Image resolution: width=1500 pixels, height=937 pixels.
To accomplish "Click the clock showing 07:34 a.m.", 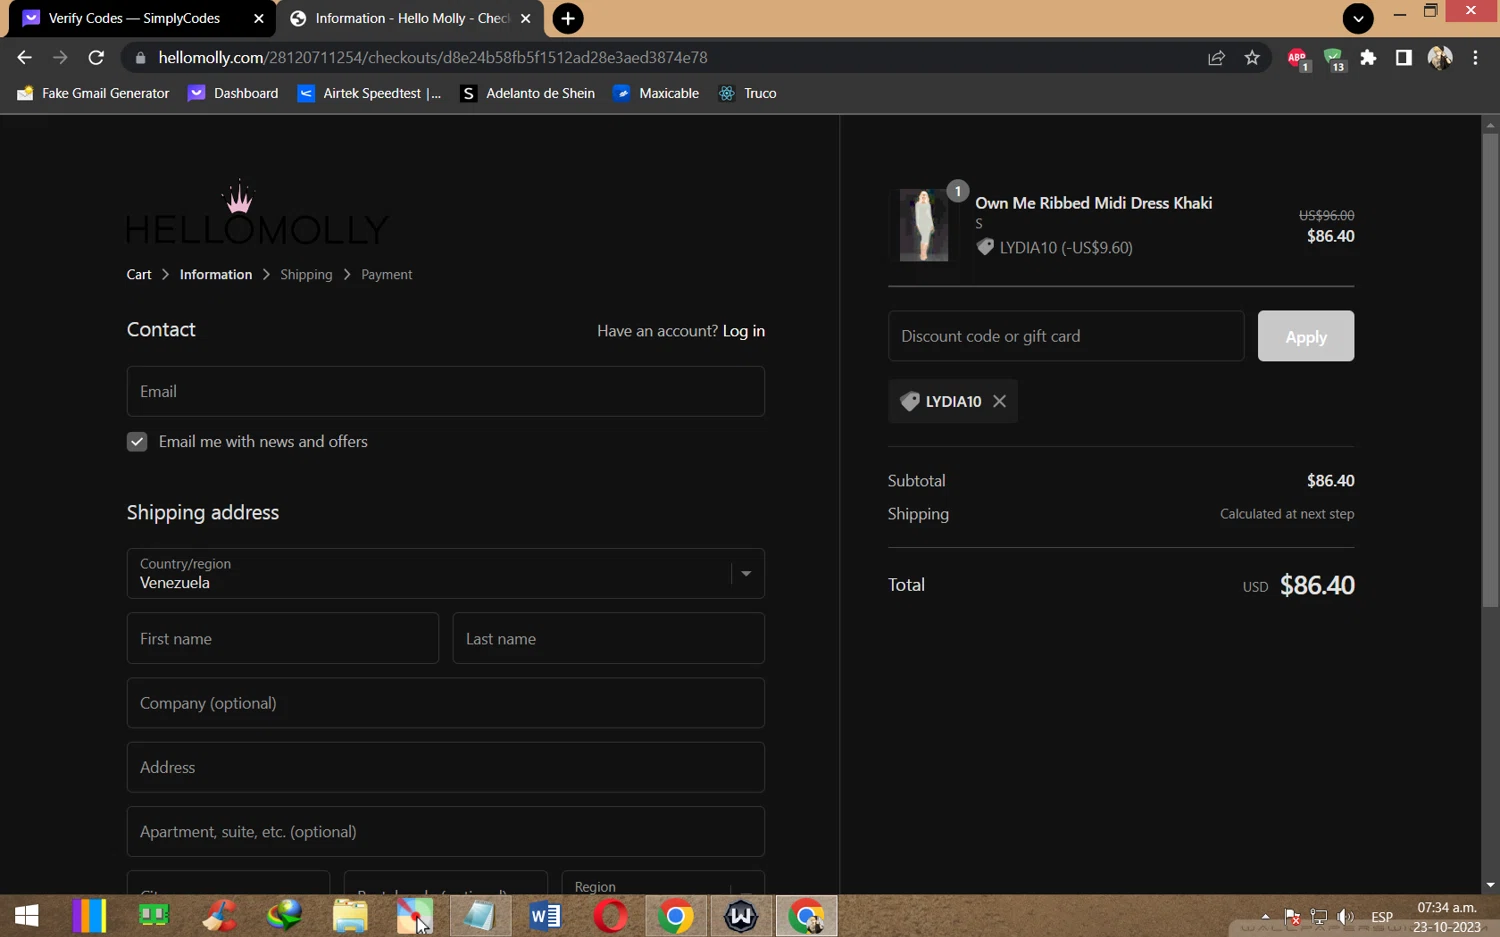I will point(1447,908).
